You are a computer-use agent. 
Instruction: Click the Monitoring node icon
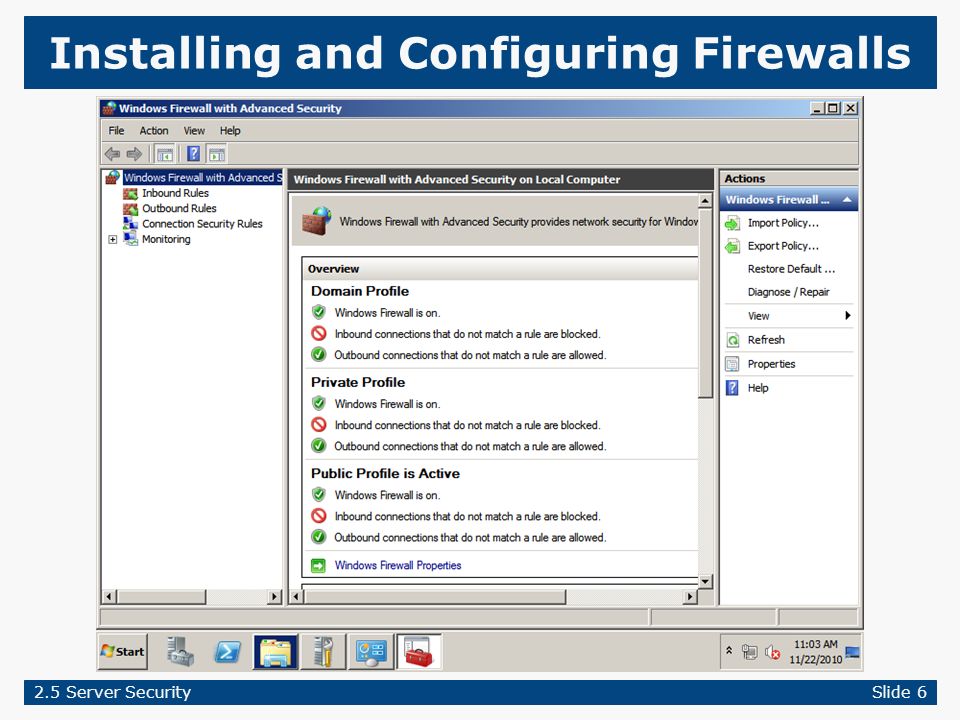(x=130, y=239)
